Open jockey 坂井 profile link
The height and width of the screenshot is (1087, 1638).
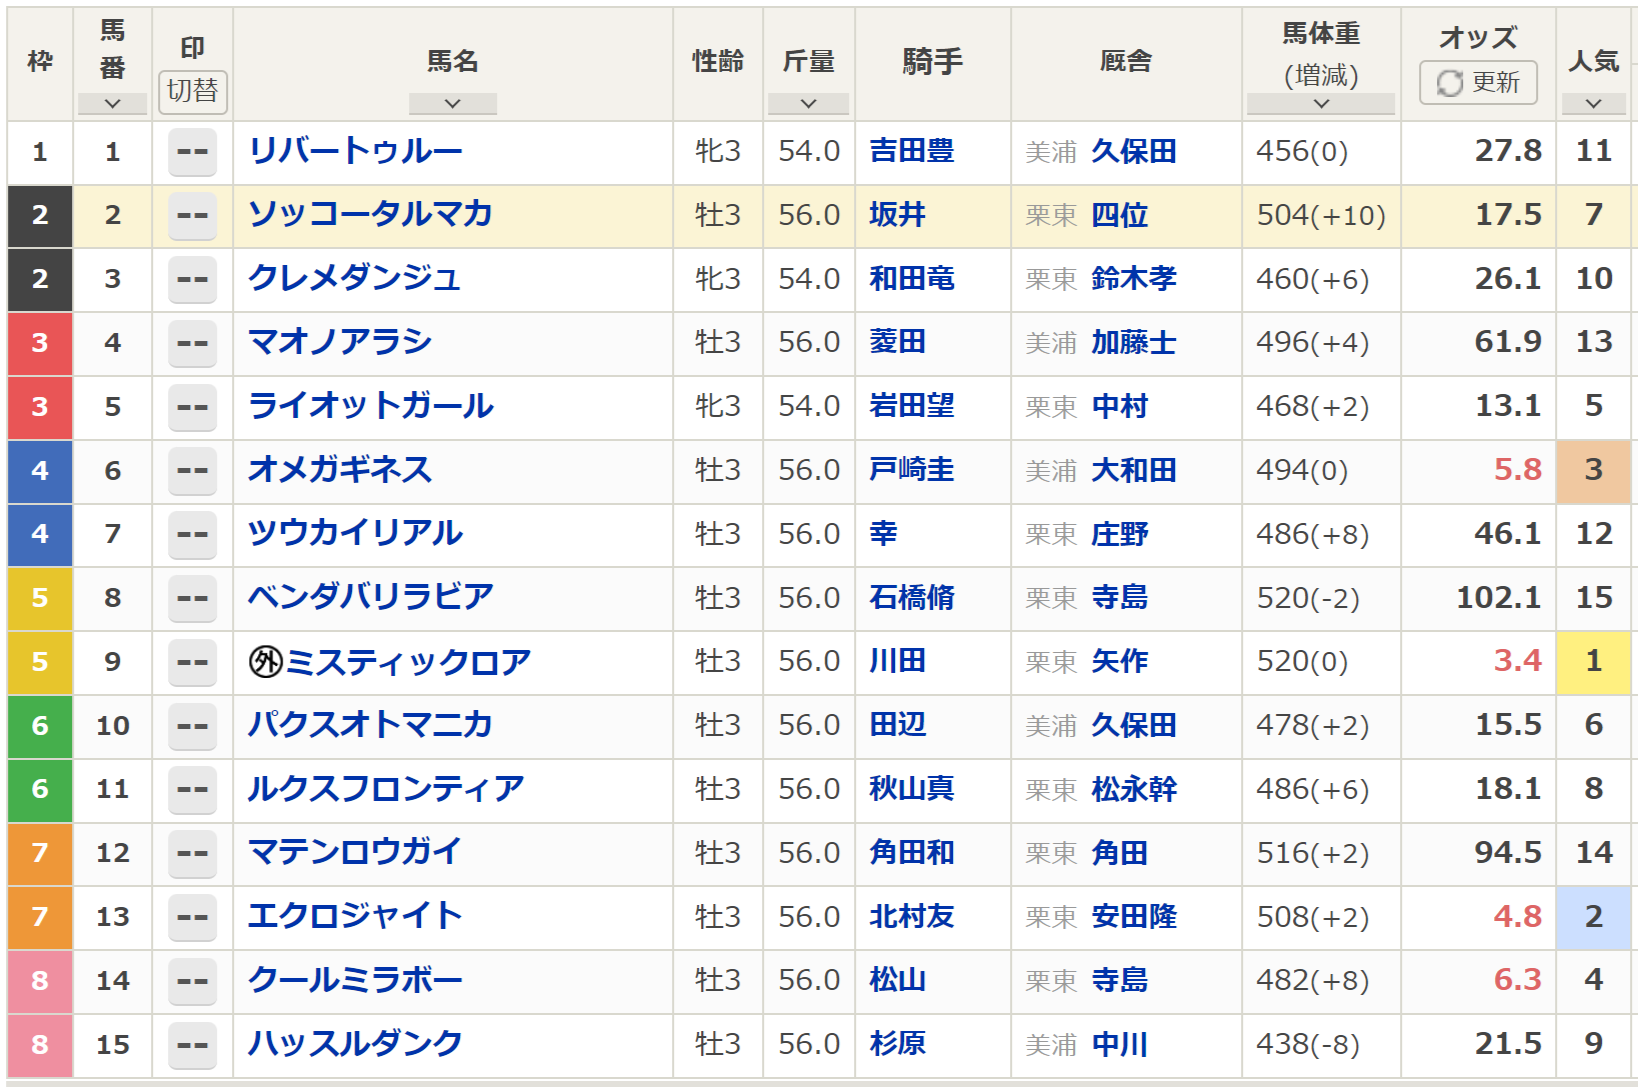[898, 215]
